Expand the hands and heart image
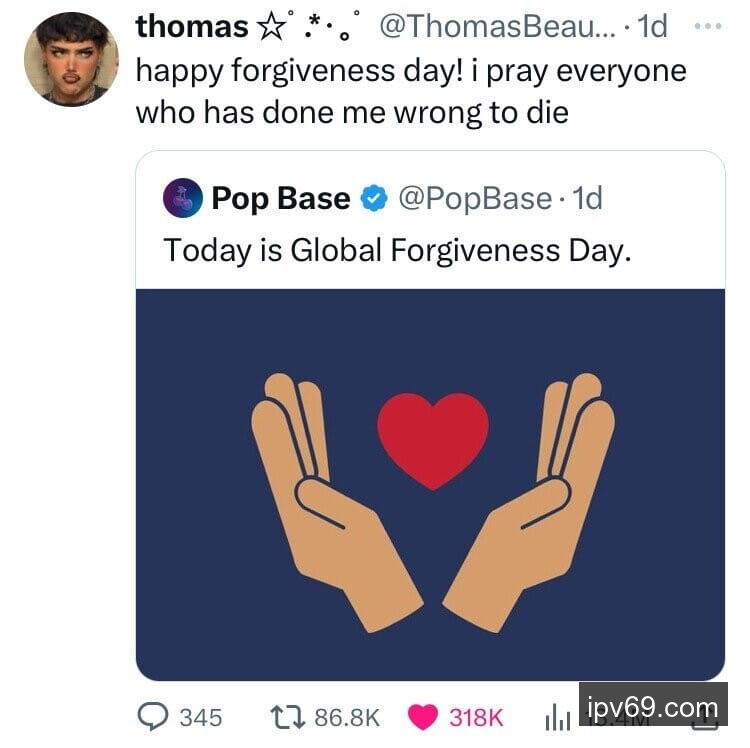 (430, 484)
